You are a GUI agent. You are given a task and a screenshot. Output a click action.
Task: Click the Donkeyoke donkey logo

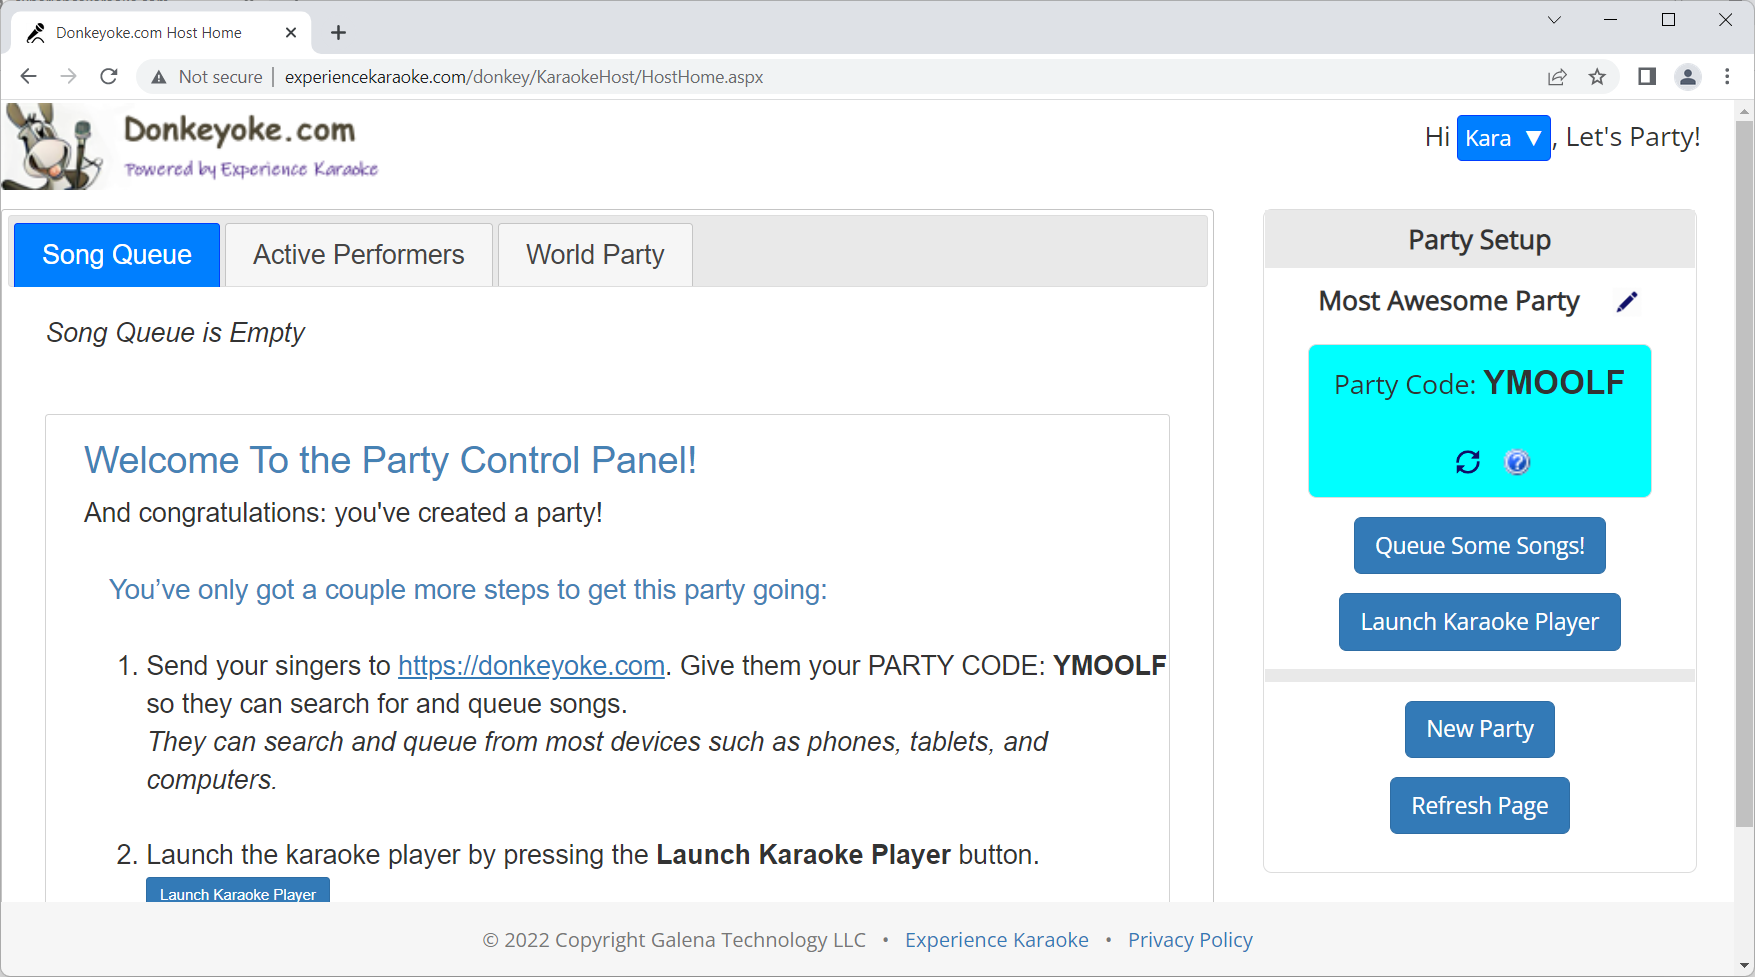pos(53,148)
